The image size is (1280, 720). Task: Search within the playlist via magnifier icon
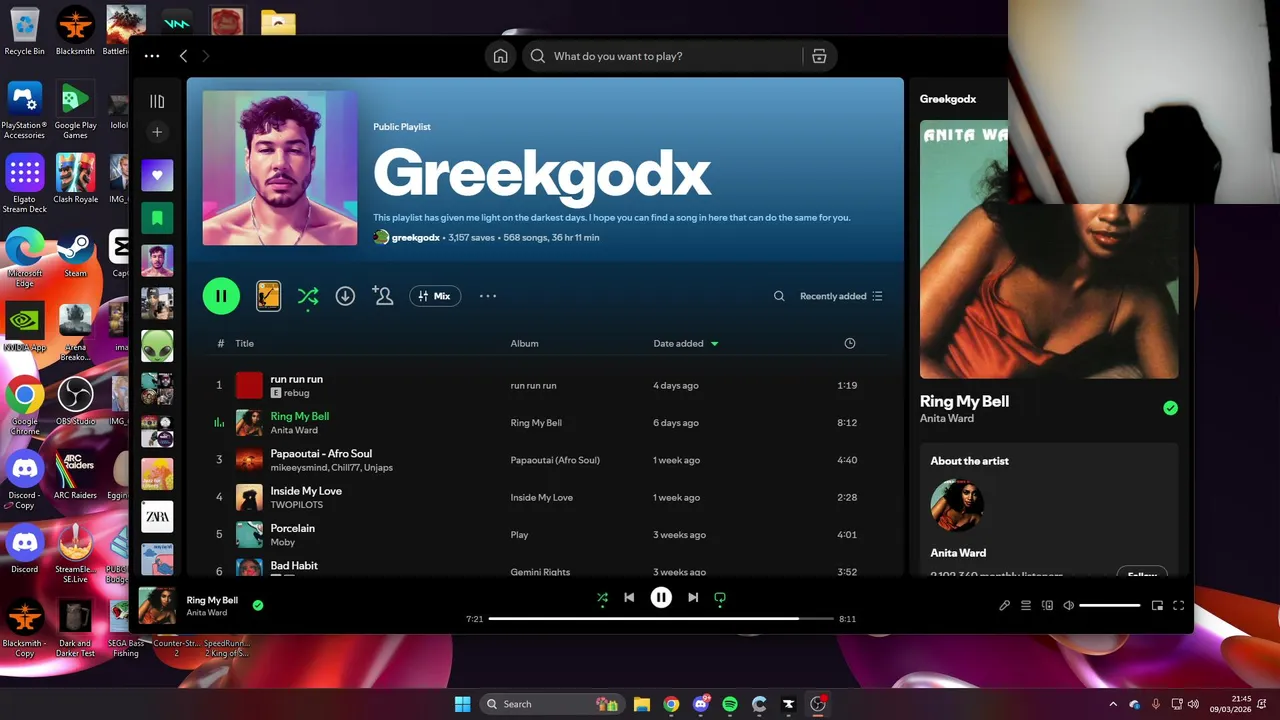pyautogui.click(x=779, y=296)
